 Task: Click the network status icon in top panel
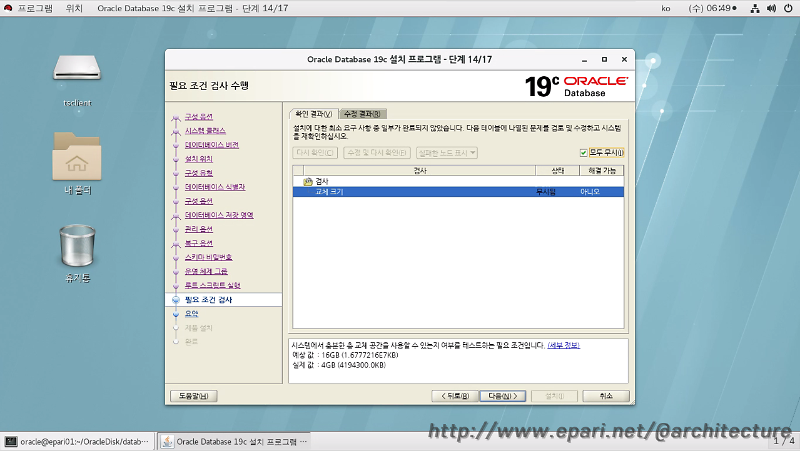[x=755, y=8]
